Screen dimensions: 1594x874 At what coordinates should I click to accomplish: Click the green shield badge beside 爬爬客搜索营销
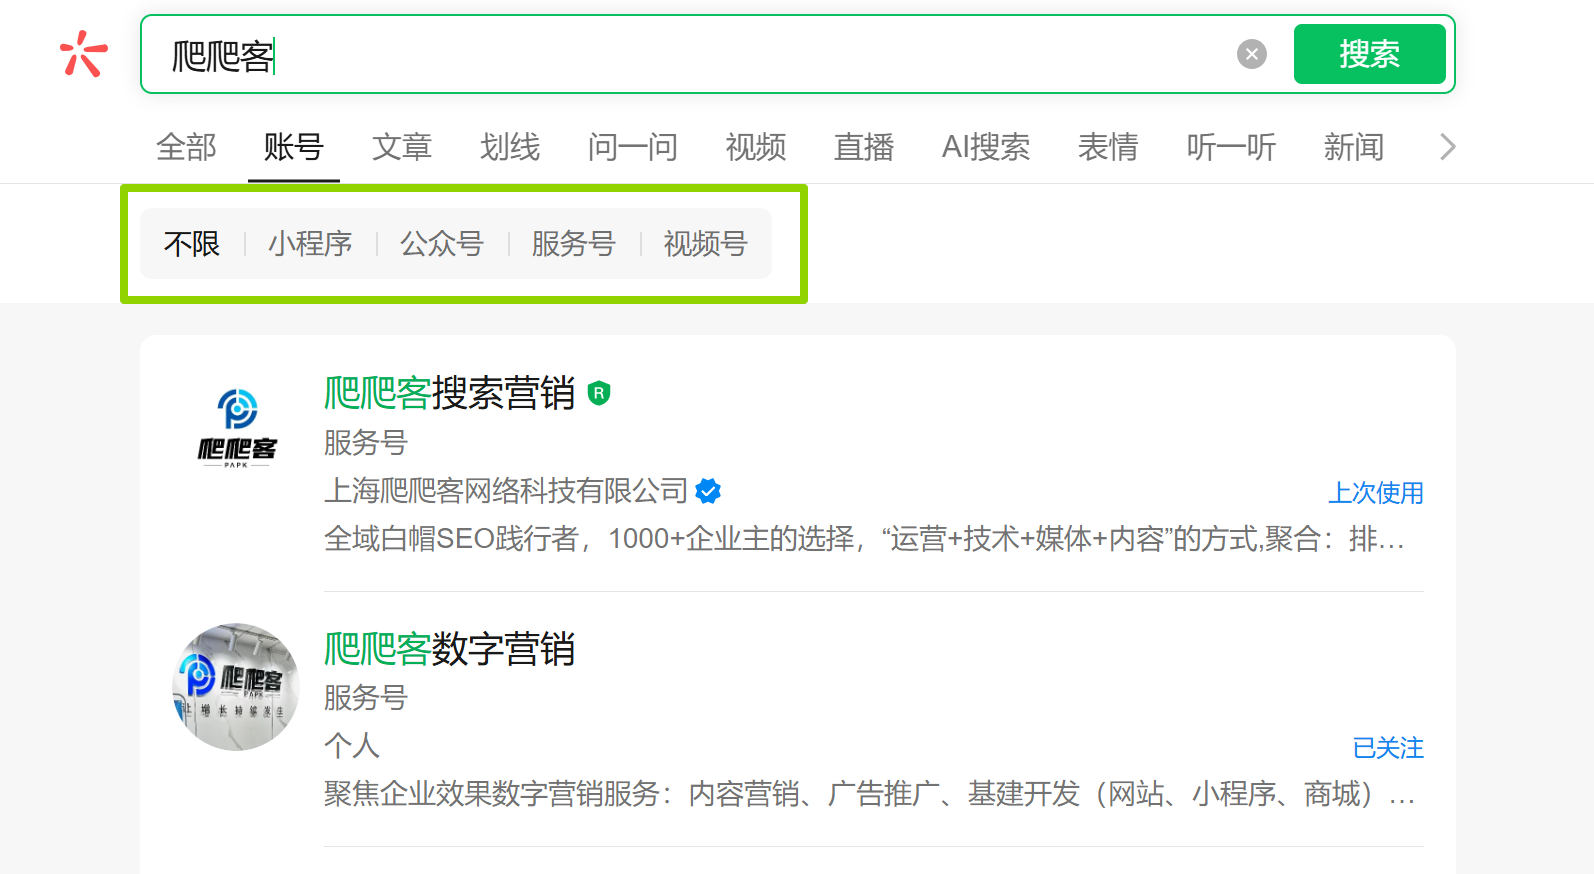coord(598,393)
